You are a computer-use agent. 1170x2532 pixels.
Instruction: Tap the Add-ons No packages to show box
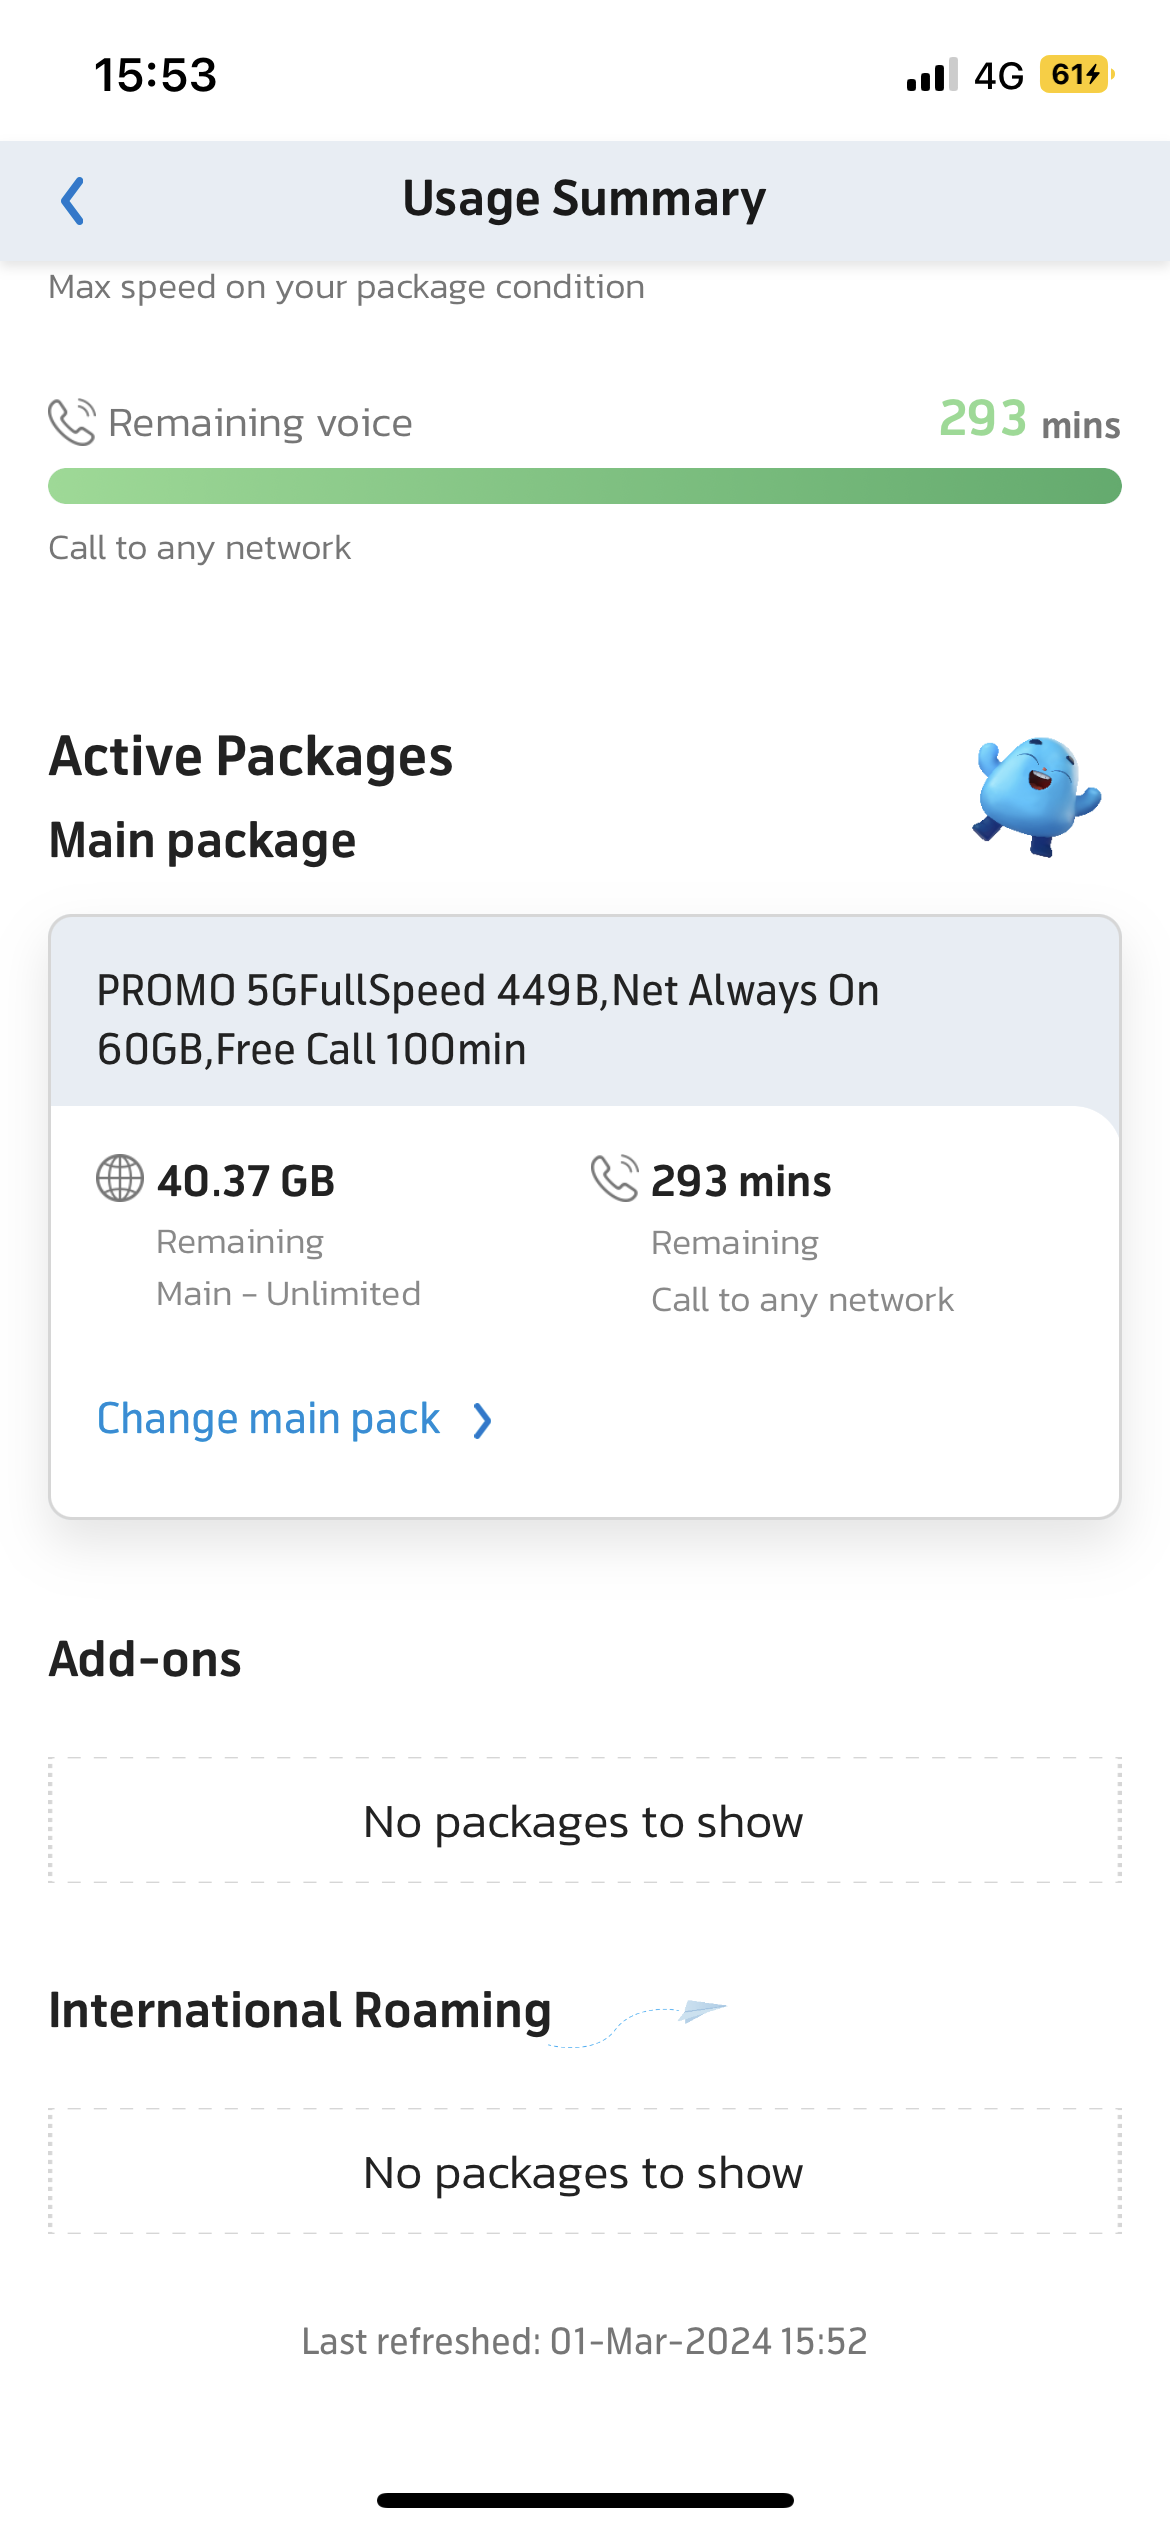pyautogui.click(x=585, y=1820)
